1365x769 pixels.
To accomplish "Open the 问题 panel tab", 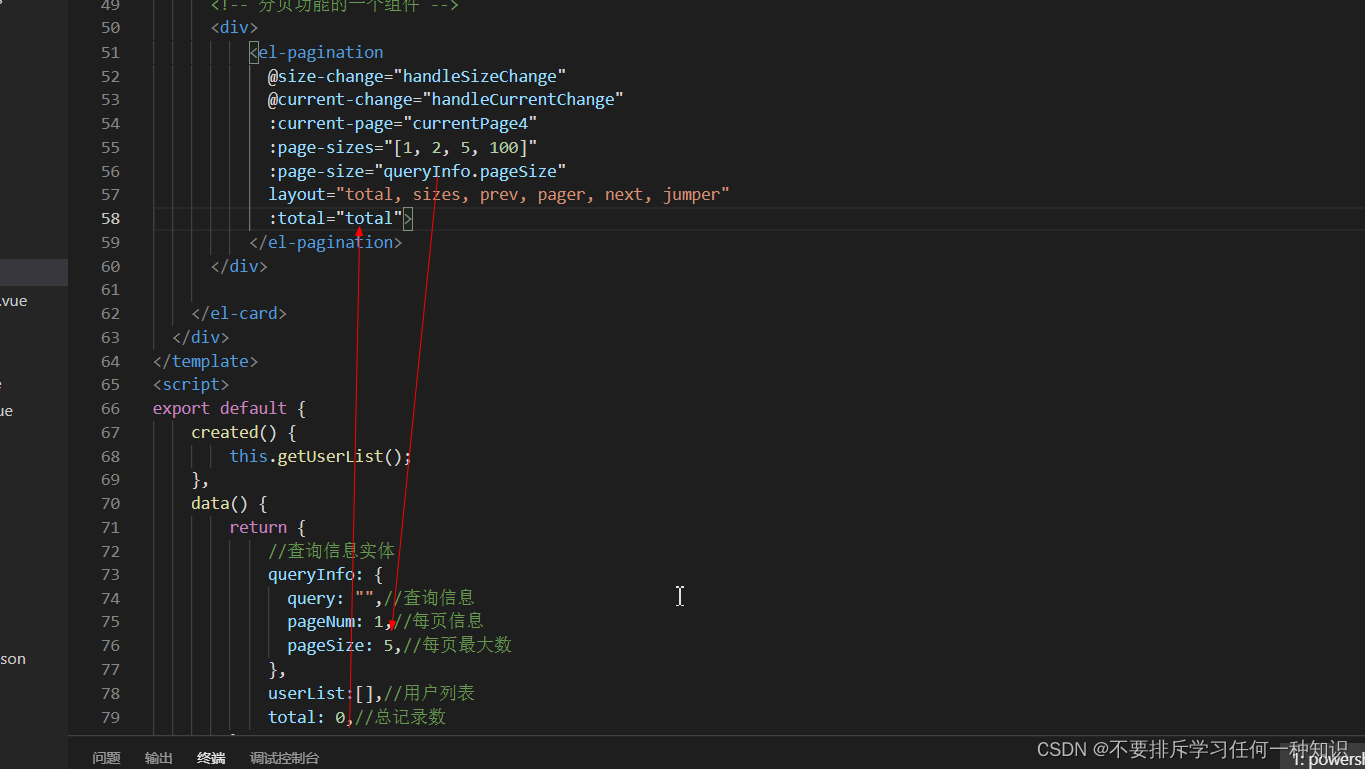I will [107, 758].
